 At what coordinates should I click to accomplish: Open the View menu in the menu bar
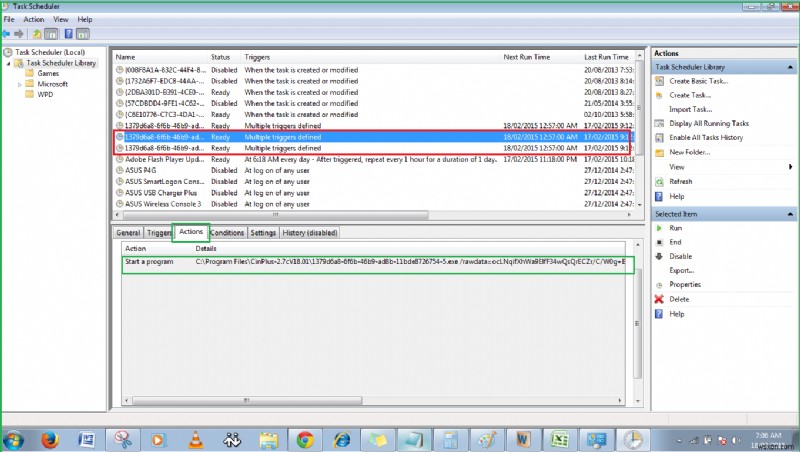point(61,19)
